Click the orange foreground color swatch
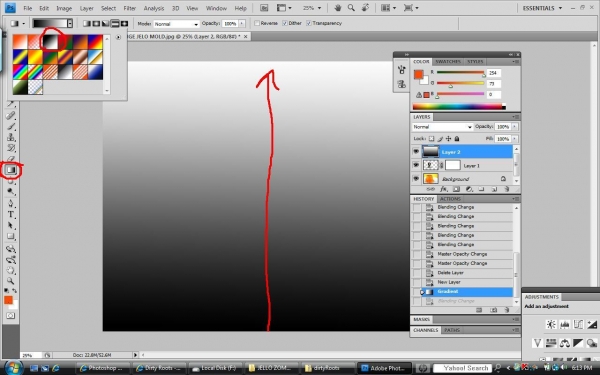600x375 pixels. click(x=8, y=300)
